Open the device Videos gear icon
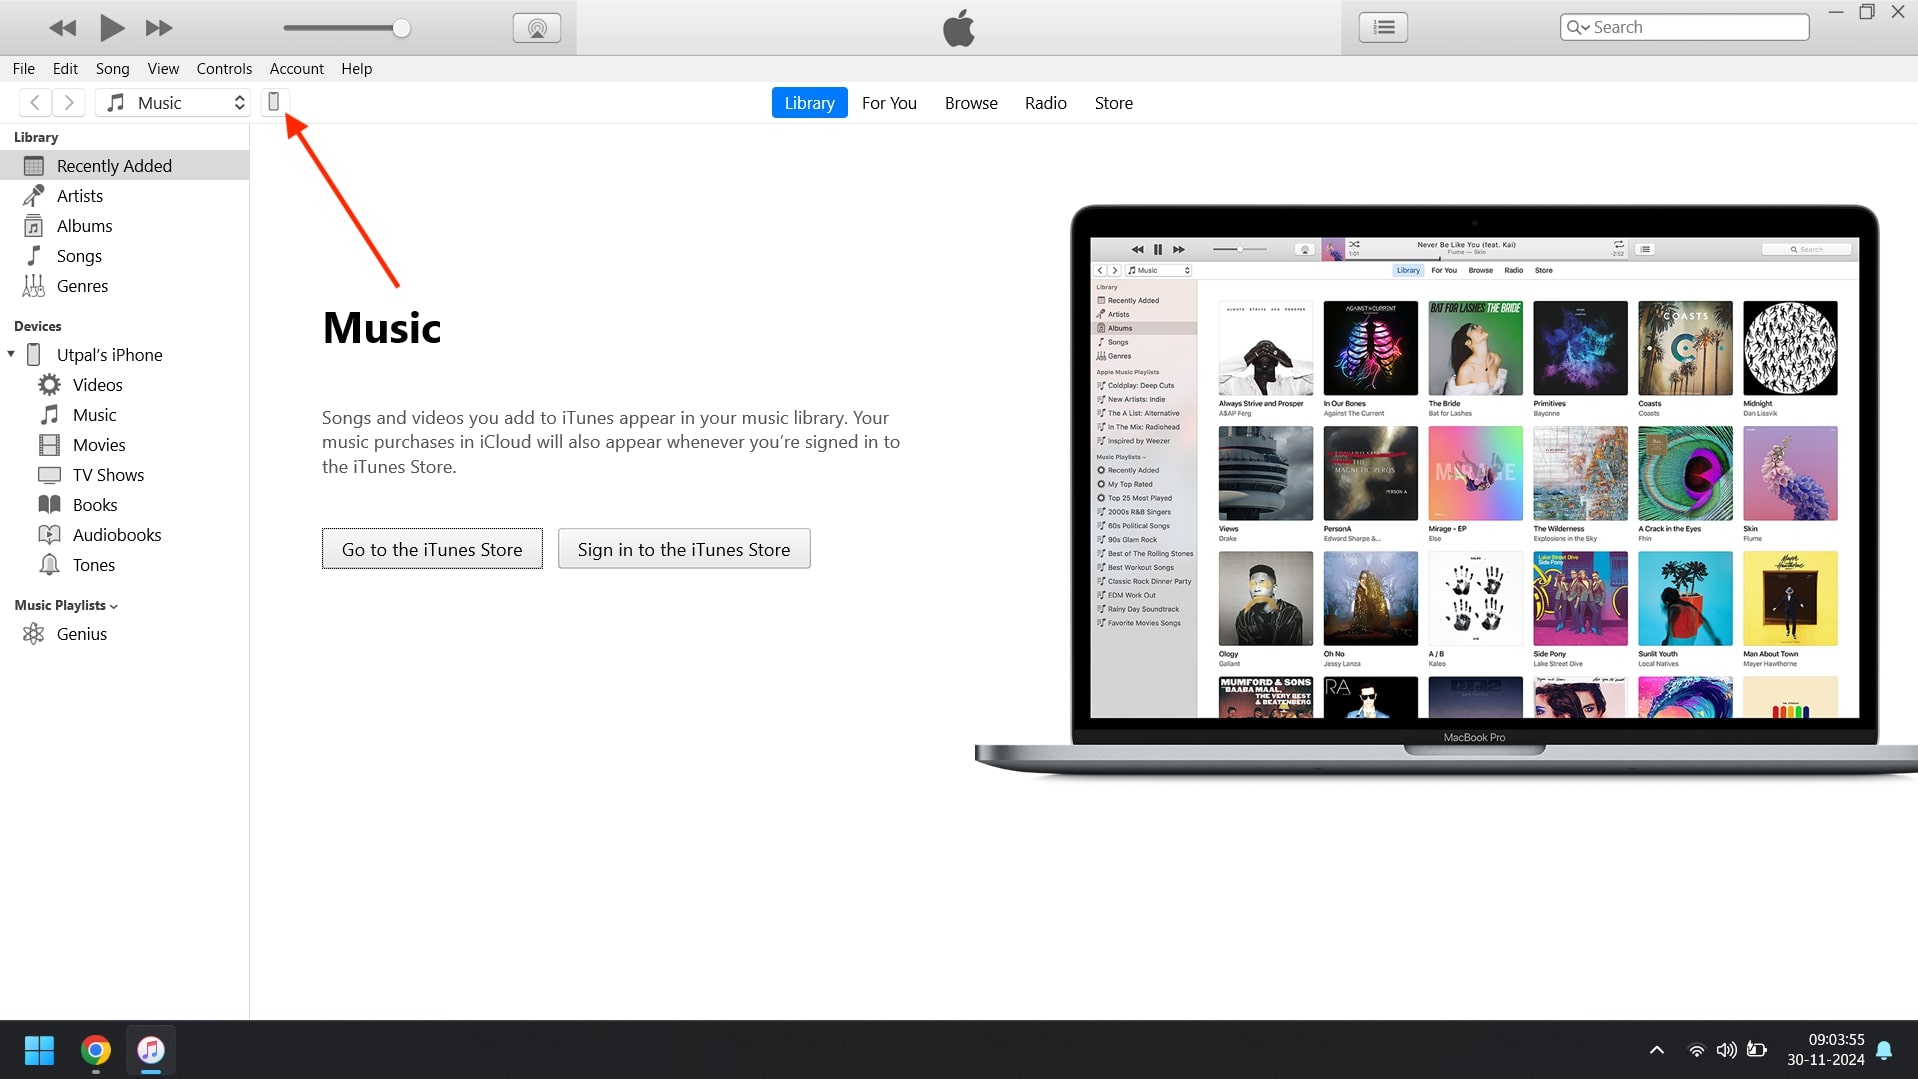 49,385
